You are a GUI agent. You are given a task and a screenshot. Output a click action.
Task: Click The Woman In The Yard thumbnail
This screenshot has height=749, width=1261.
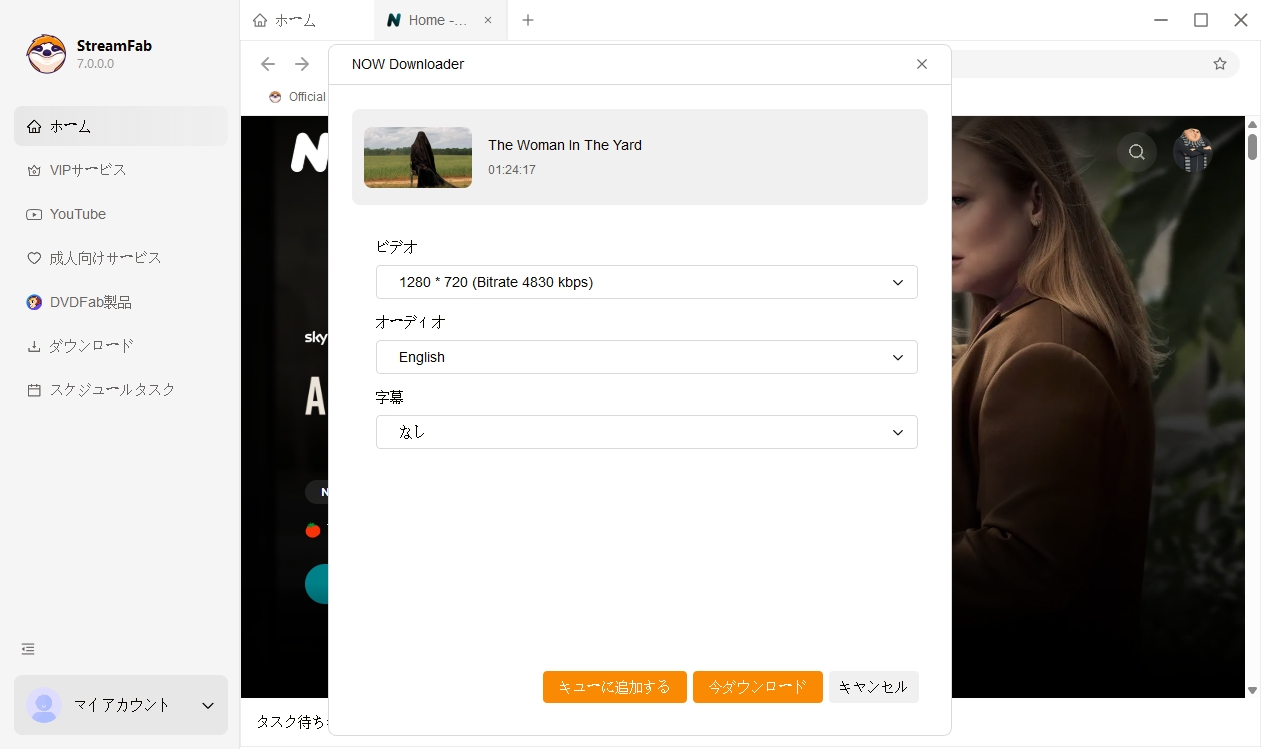tap(417, 158)
